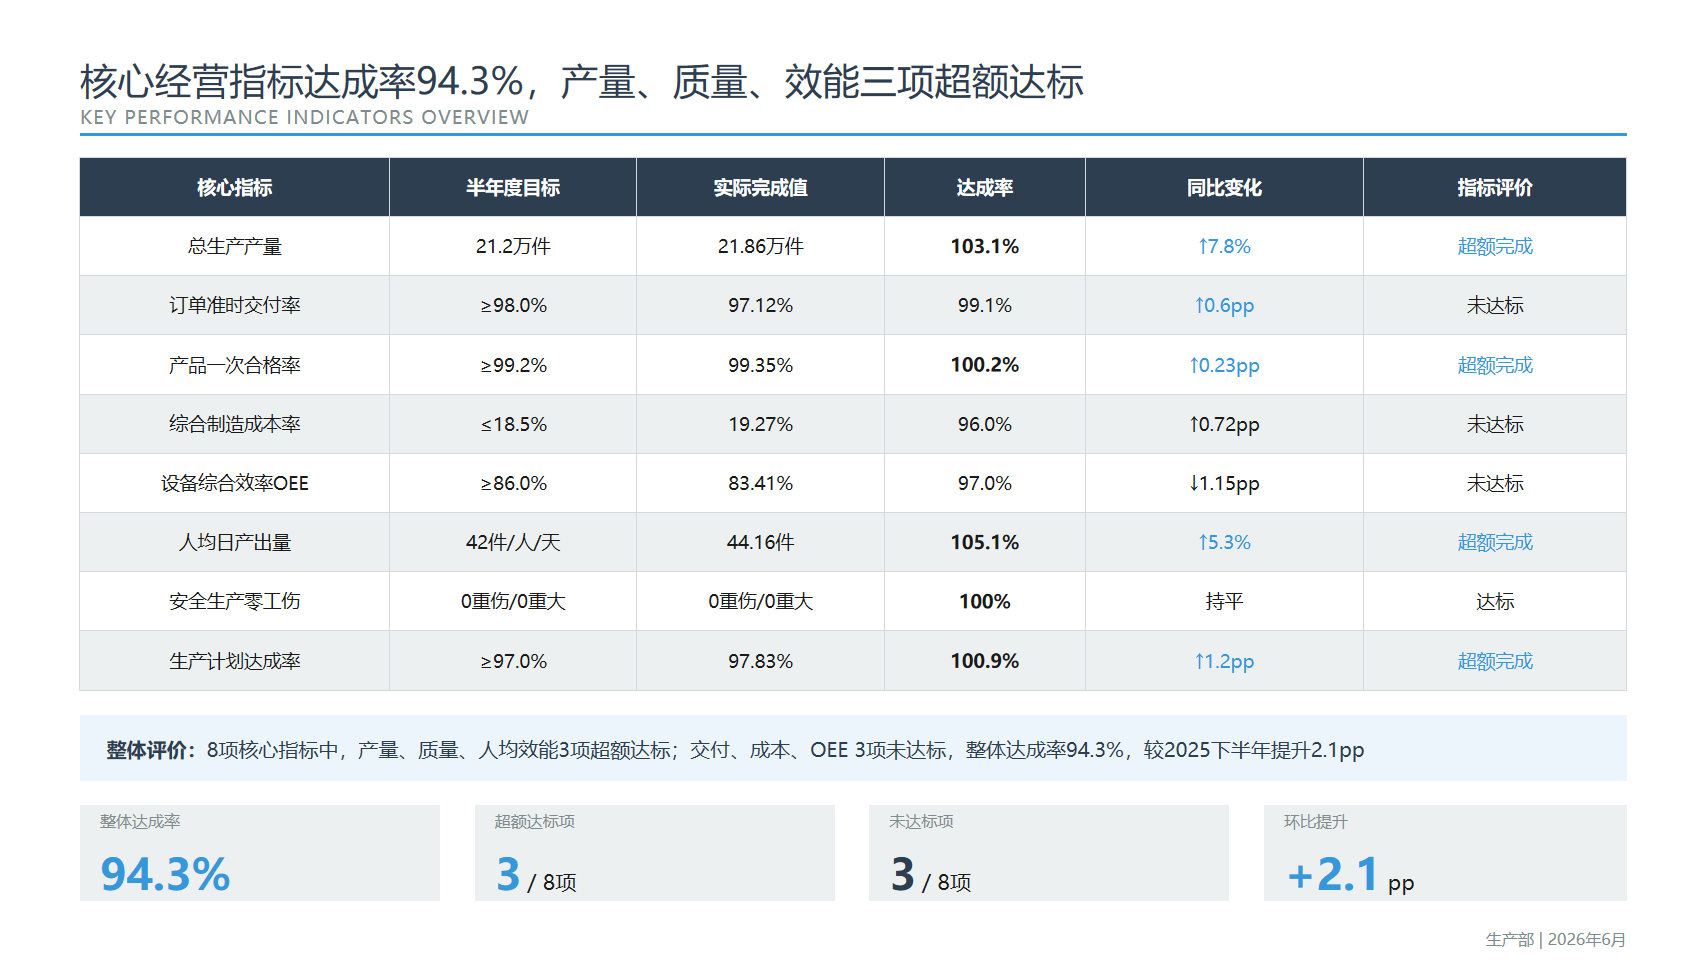
Task: Click the '≤18.5%' target cell
Action: point(513,424)
